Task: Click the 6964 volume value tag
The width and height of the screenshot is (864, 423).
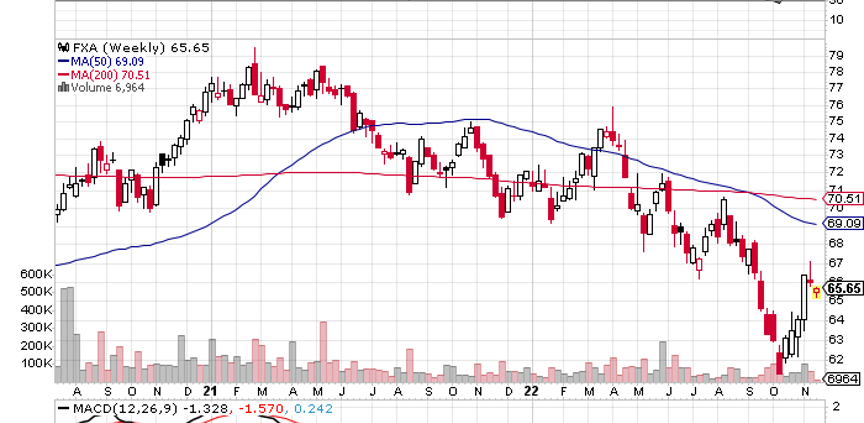Action: pyautogui.click(x=843, y=379)
